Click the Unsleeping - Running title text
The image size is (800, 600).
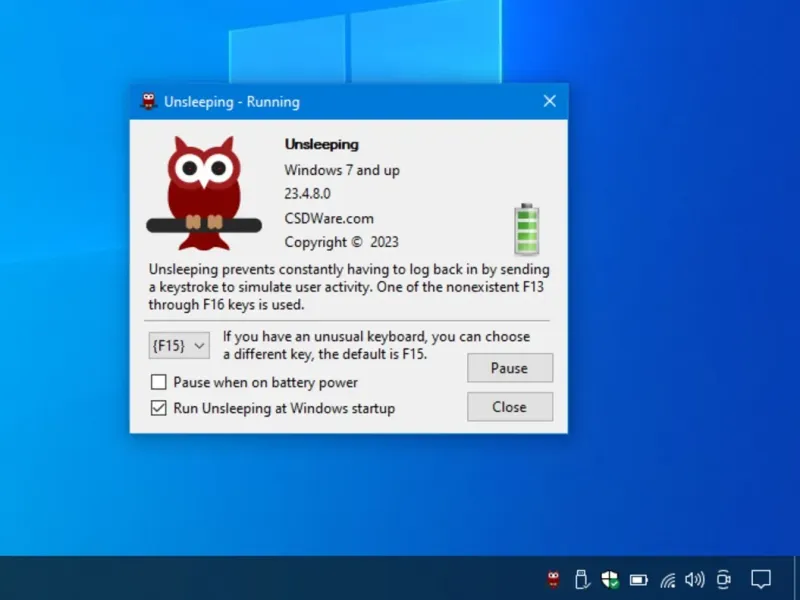[232, 102]
